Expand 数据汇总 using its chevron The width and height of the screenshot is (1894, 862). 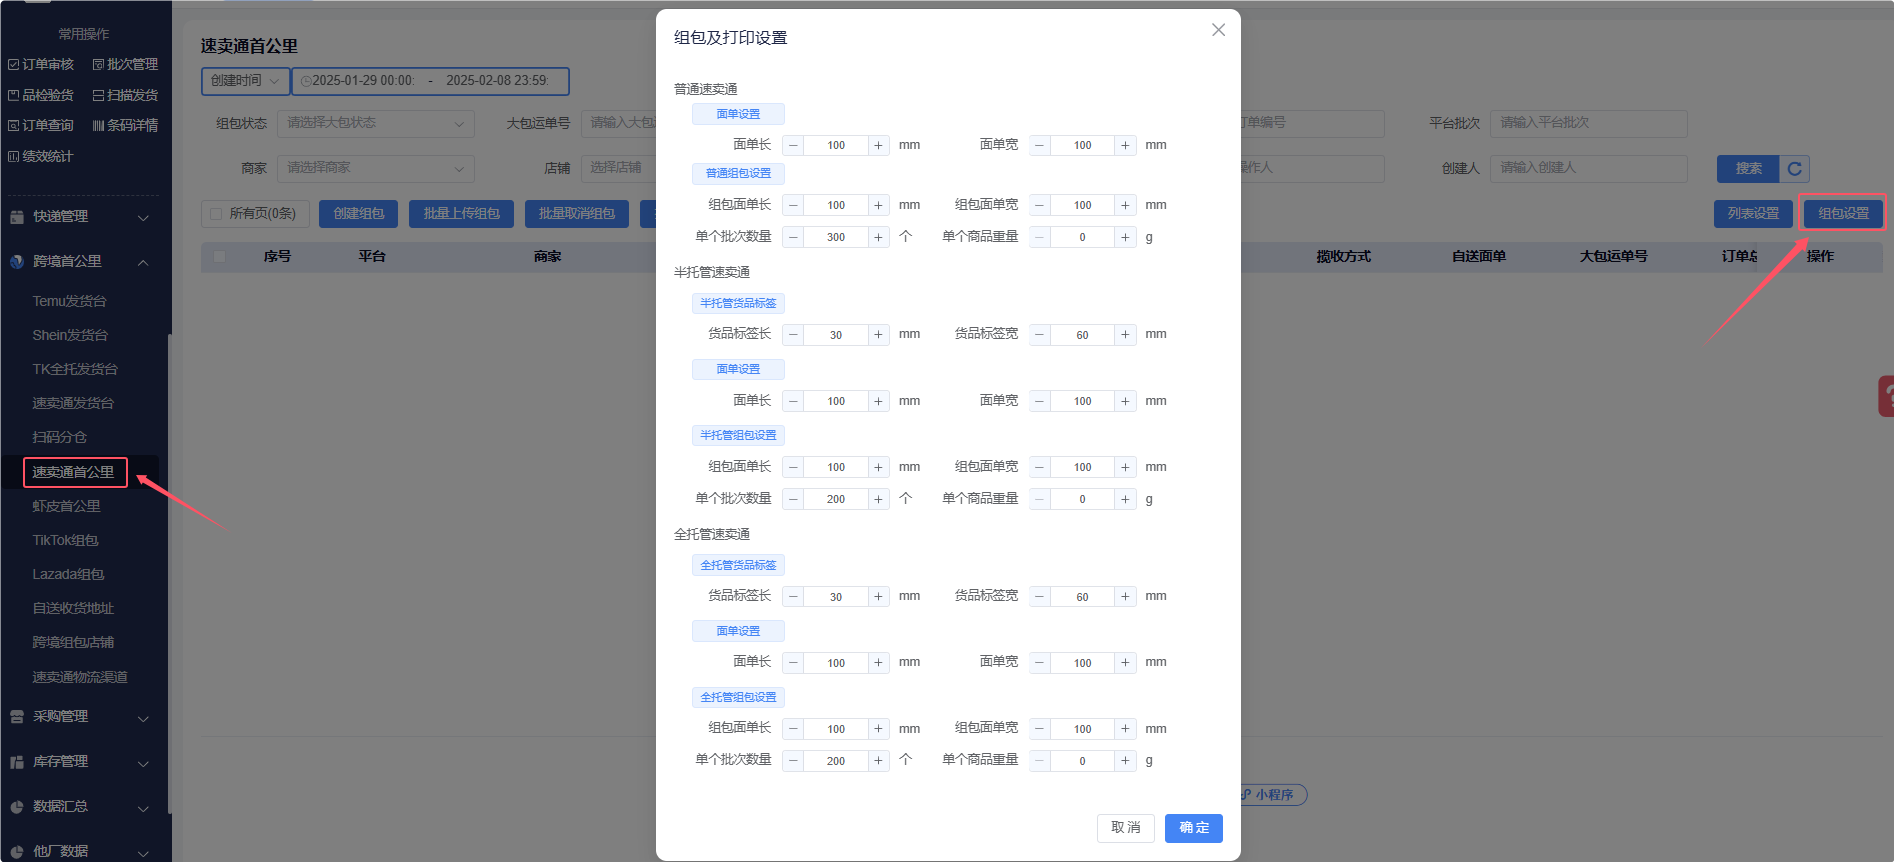[x=143, y=808]
